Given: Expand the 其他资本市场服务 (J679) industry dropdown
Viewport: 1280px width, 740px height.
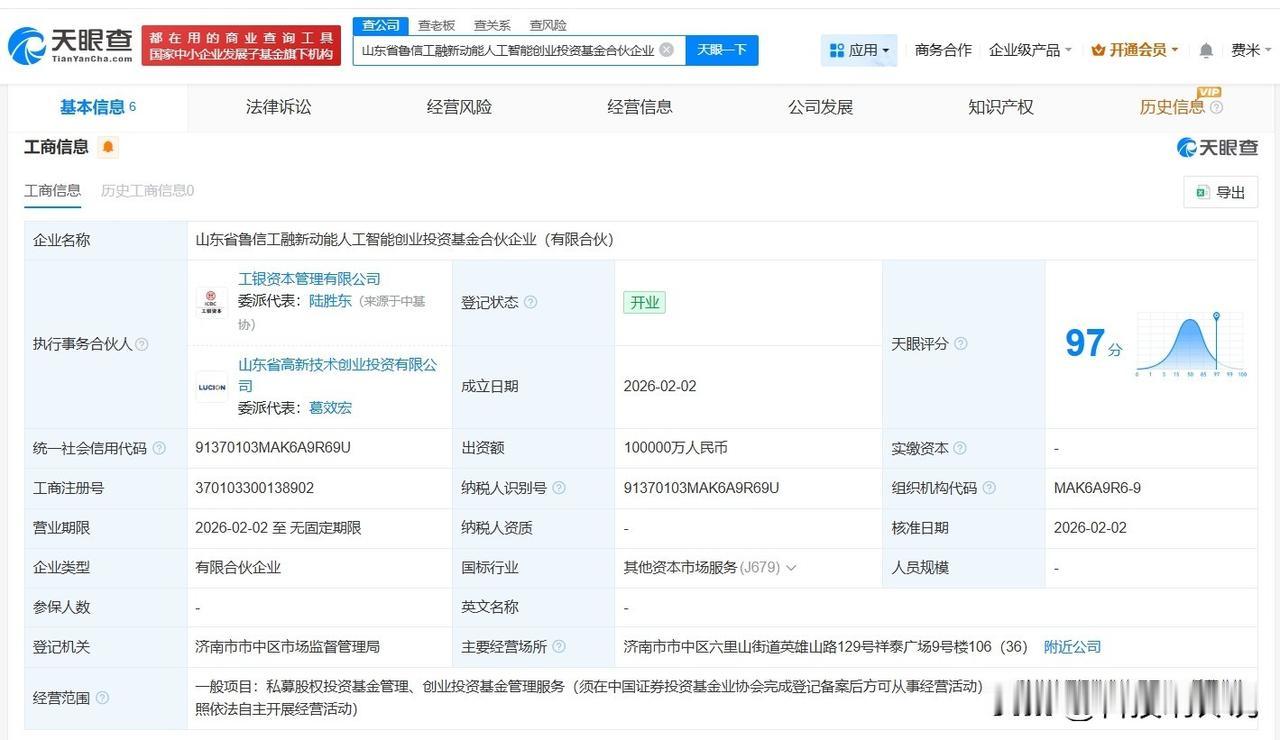Looking at the screenshot, I should (x=791, y=567).
